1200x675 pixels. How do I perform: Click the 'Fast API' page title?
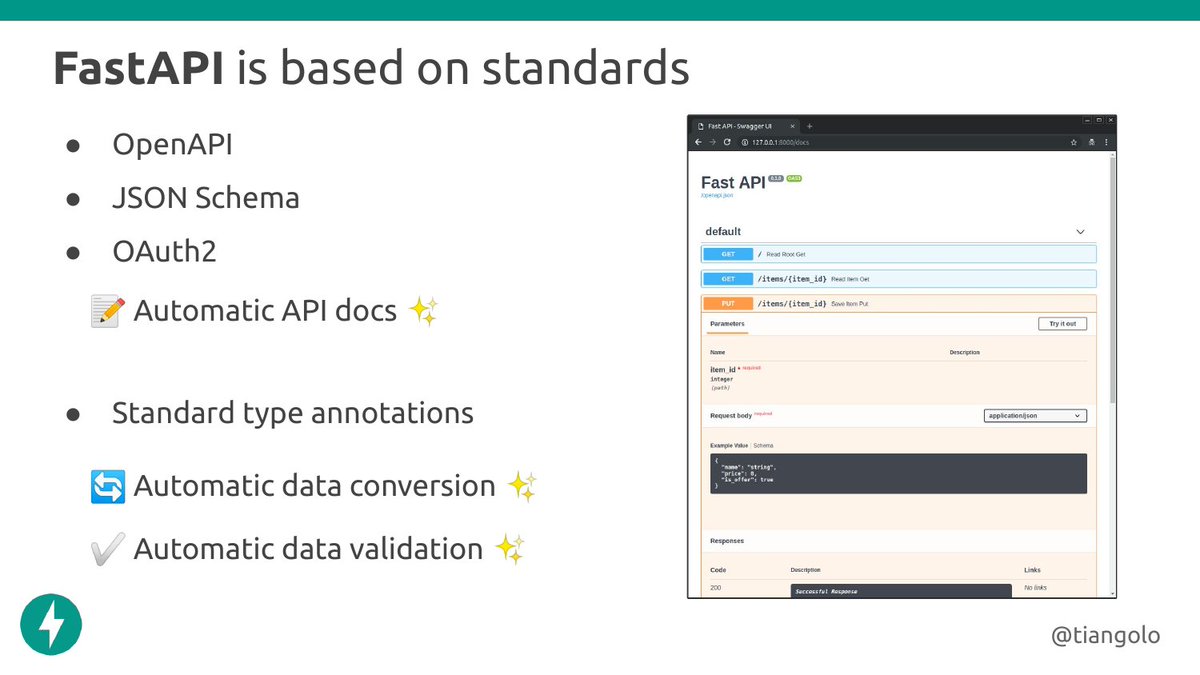[733, 183]
